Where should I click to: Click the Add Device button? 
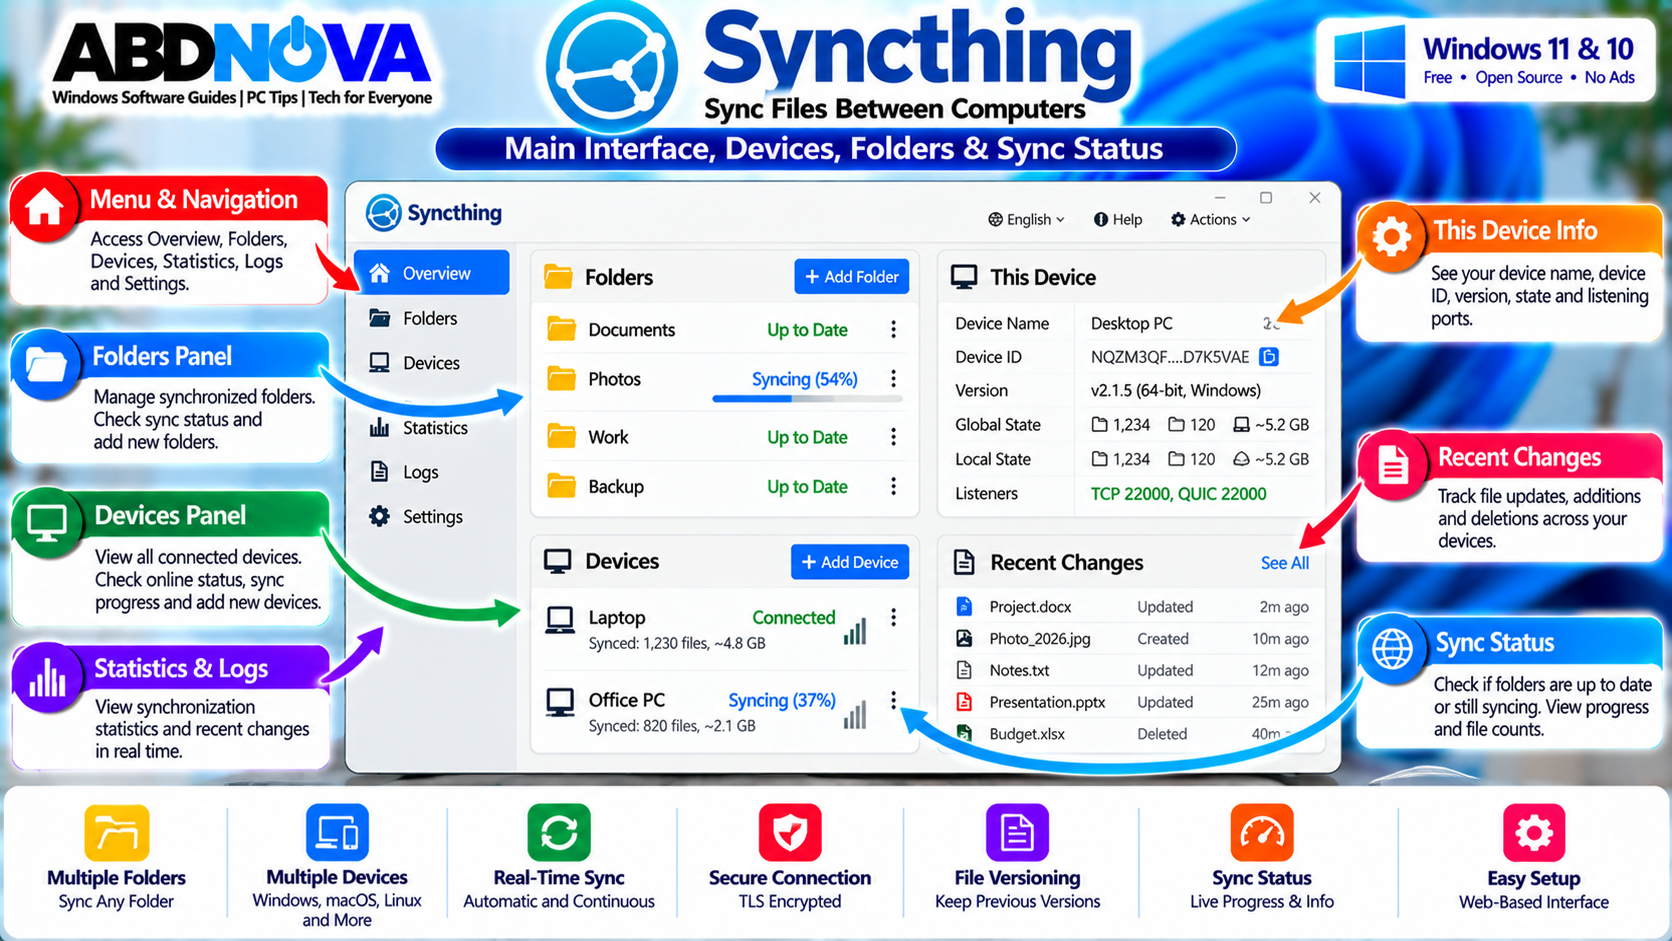coord(850,562)
